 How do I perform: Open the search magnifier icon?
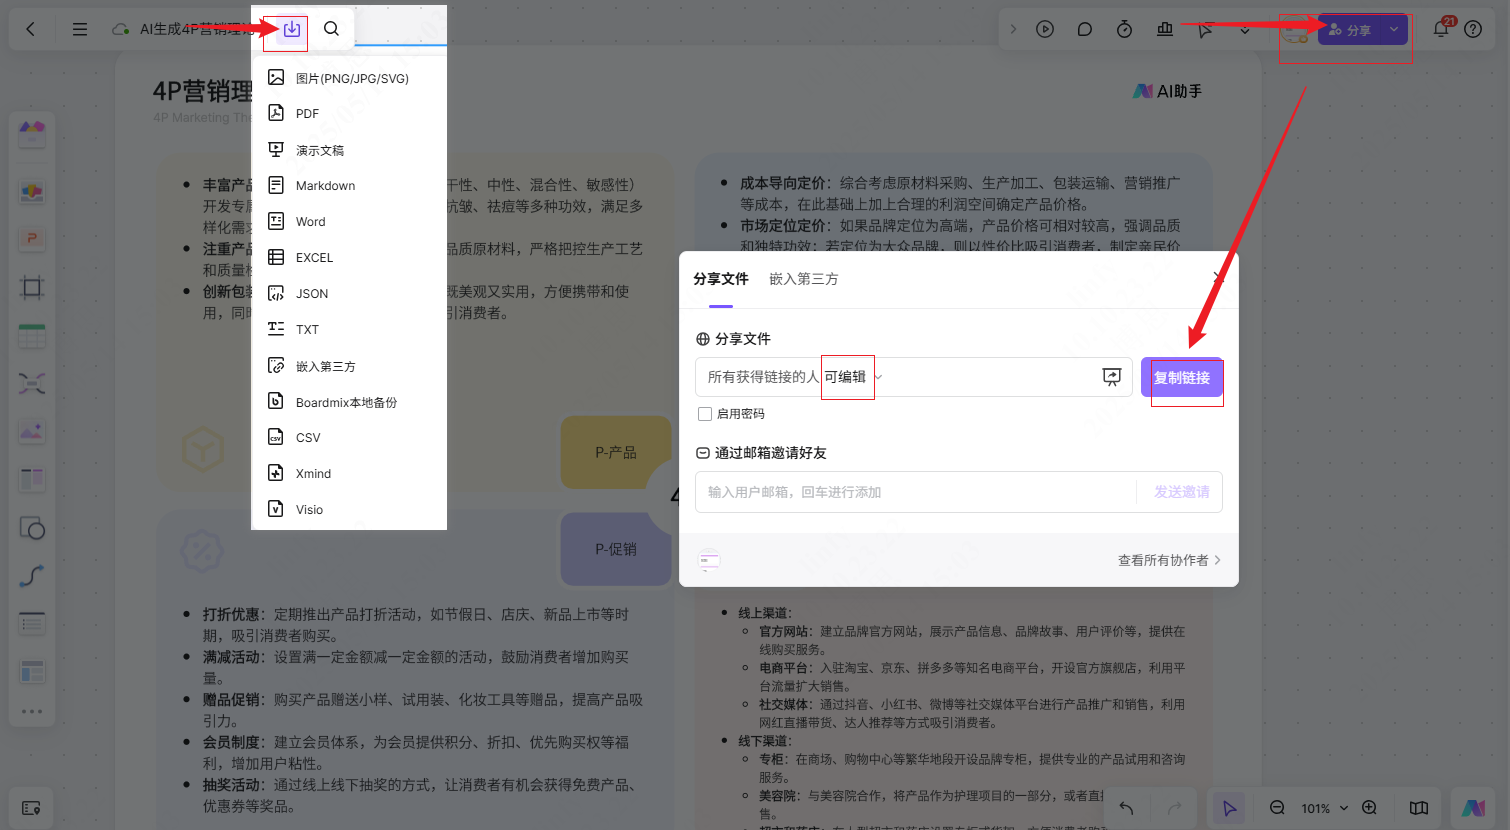pos(332,29)
